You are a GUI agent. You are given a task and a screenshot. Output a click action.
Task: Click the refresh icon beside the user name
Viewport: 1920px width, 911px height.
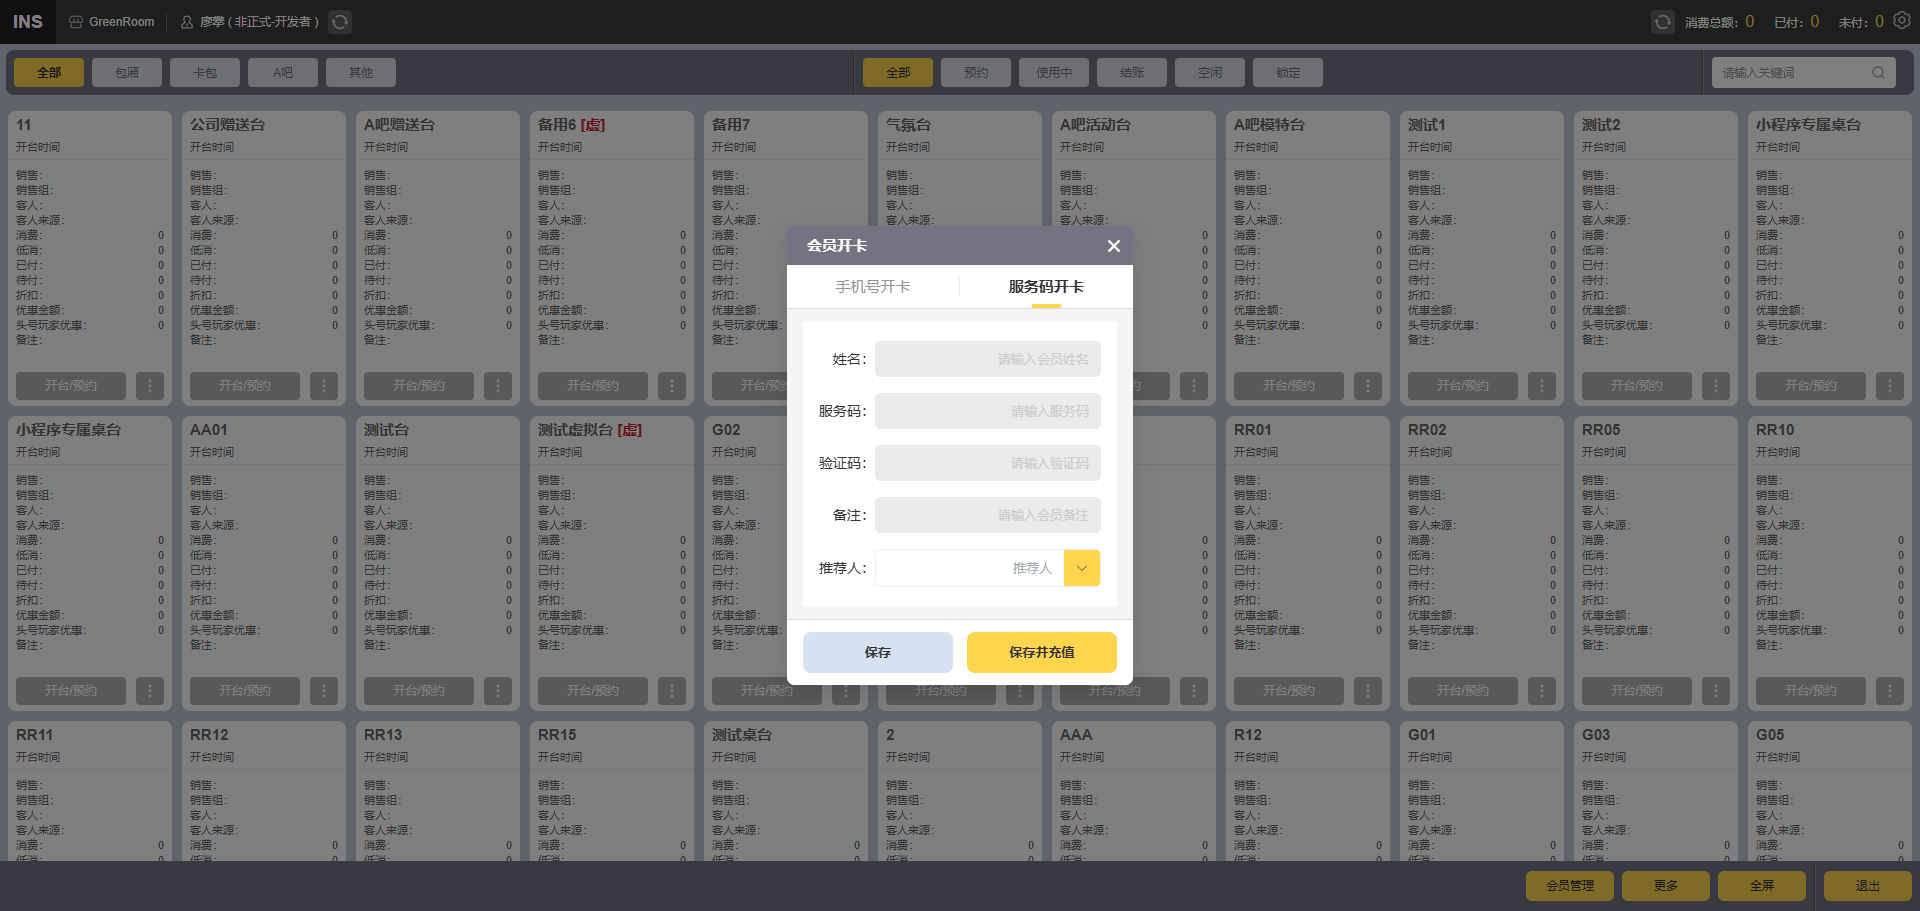[340, 22]
